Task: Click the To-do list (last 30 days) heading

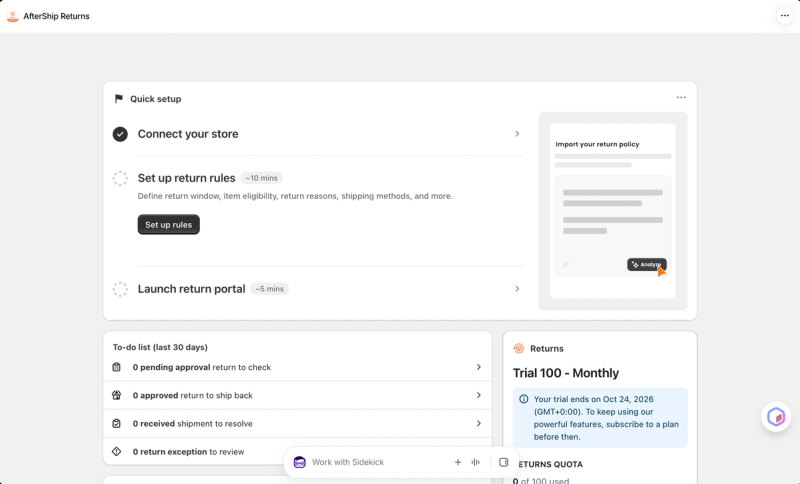Action: pos(160,347)
